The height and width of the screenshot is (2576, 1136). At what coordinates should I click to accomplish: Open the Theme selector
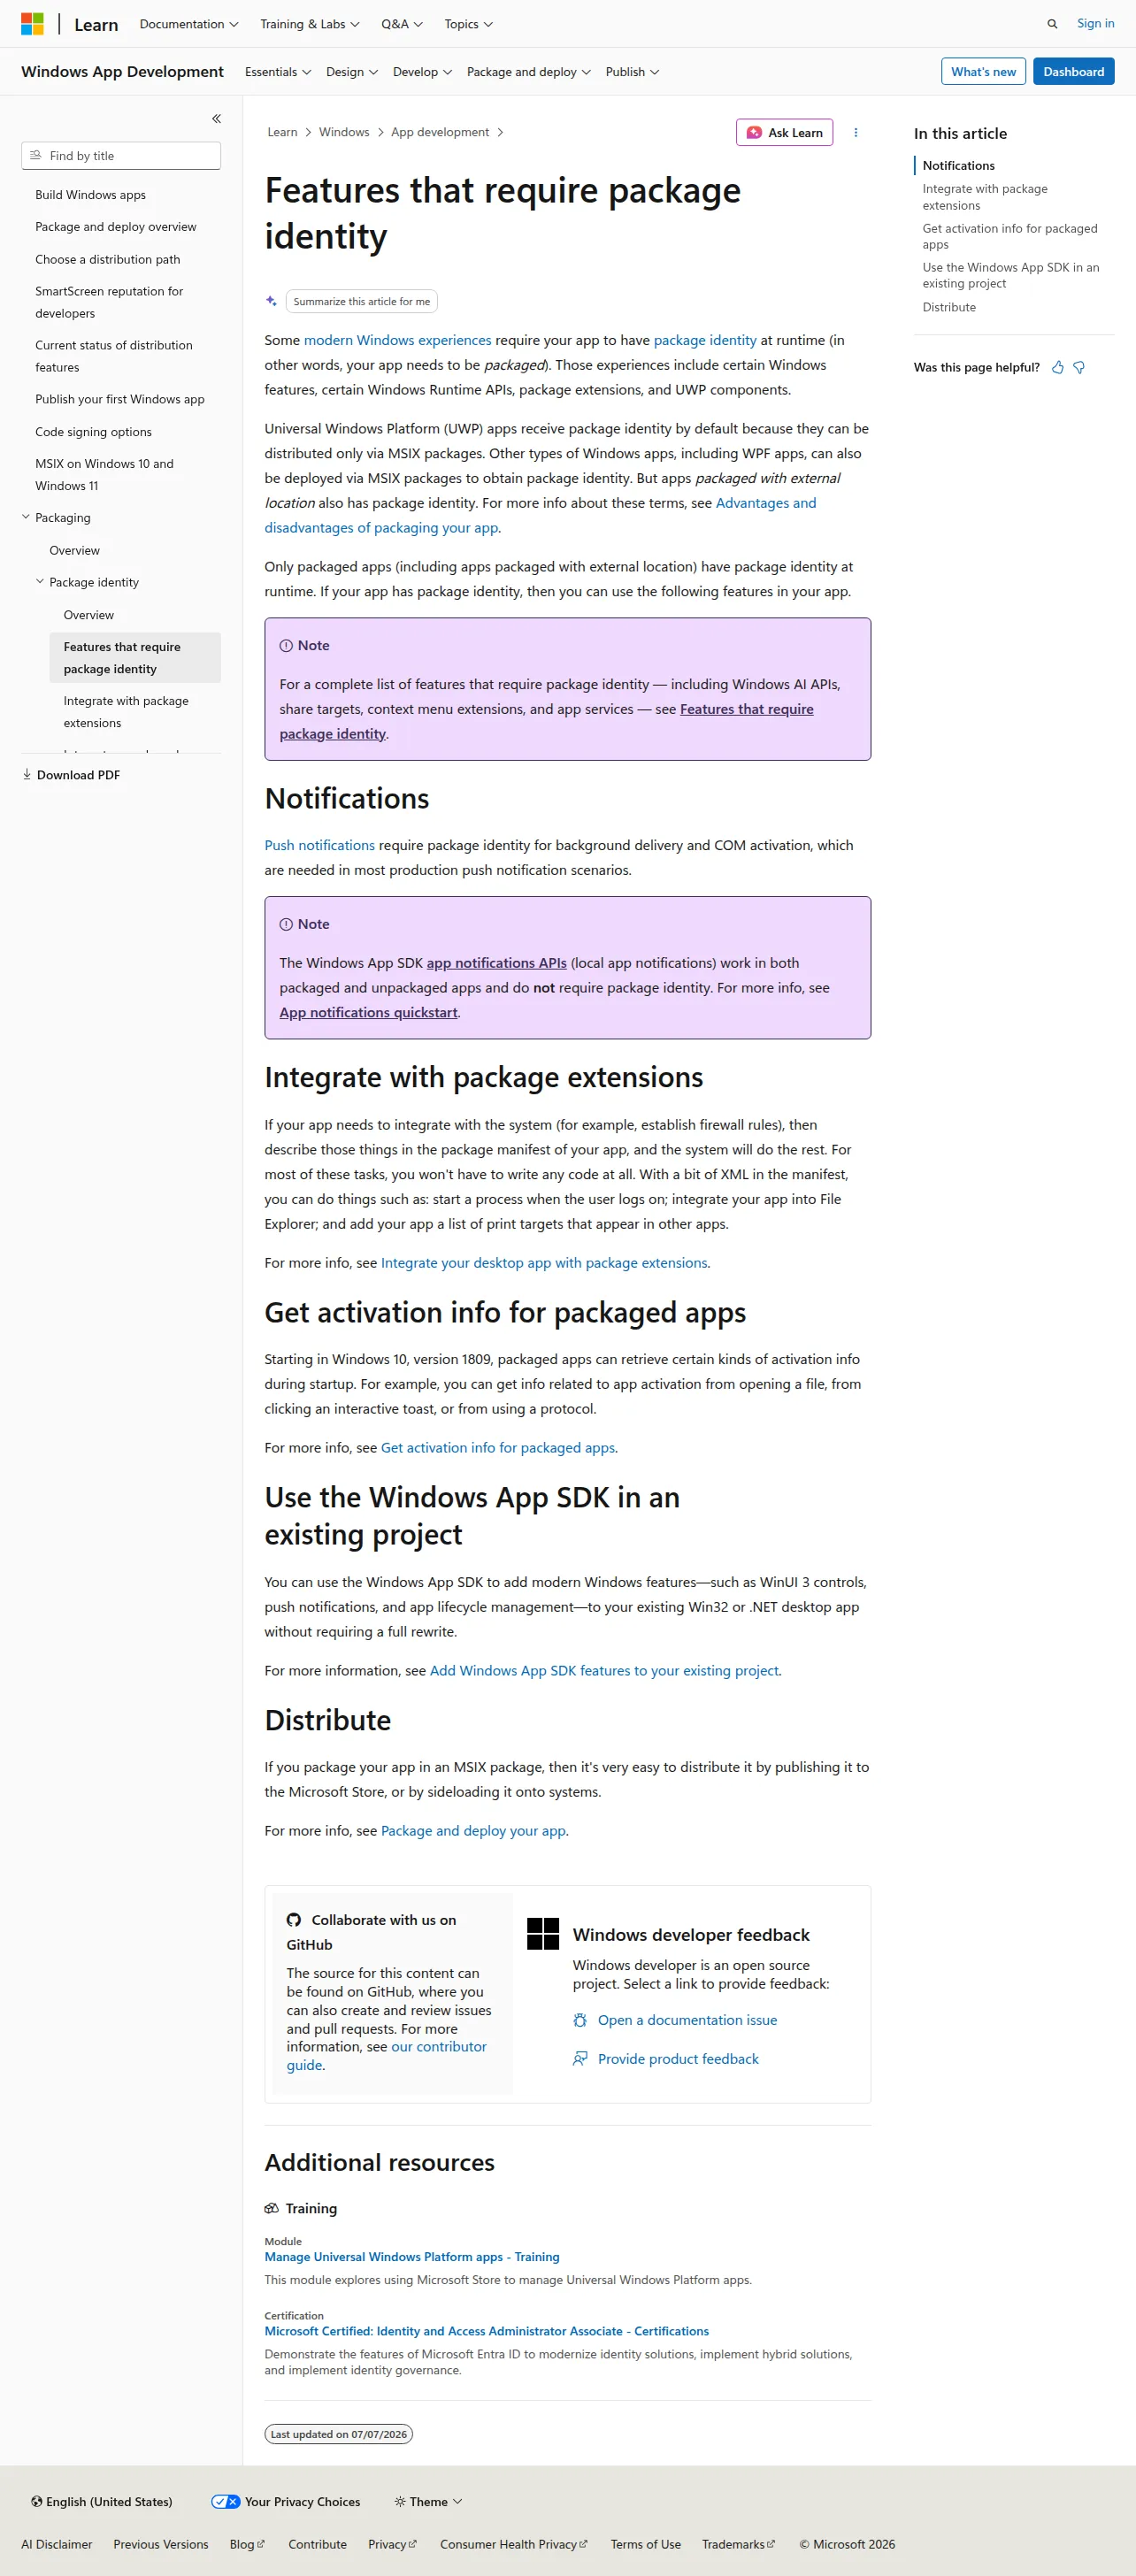pos(428,2502)
